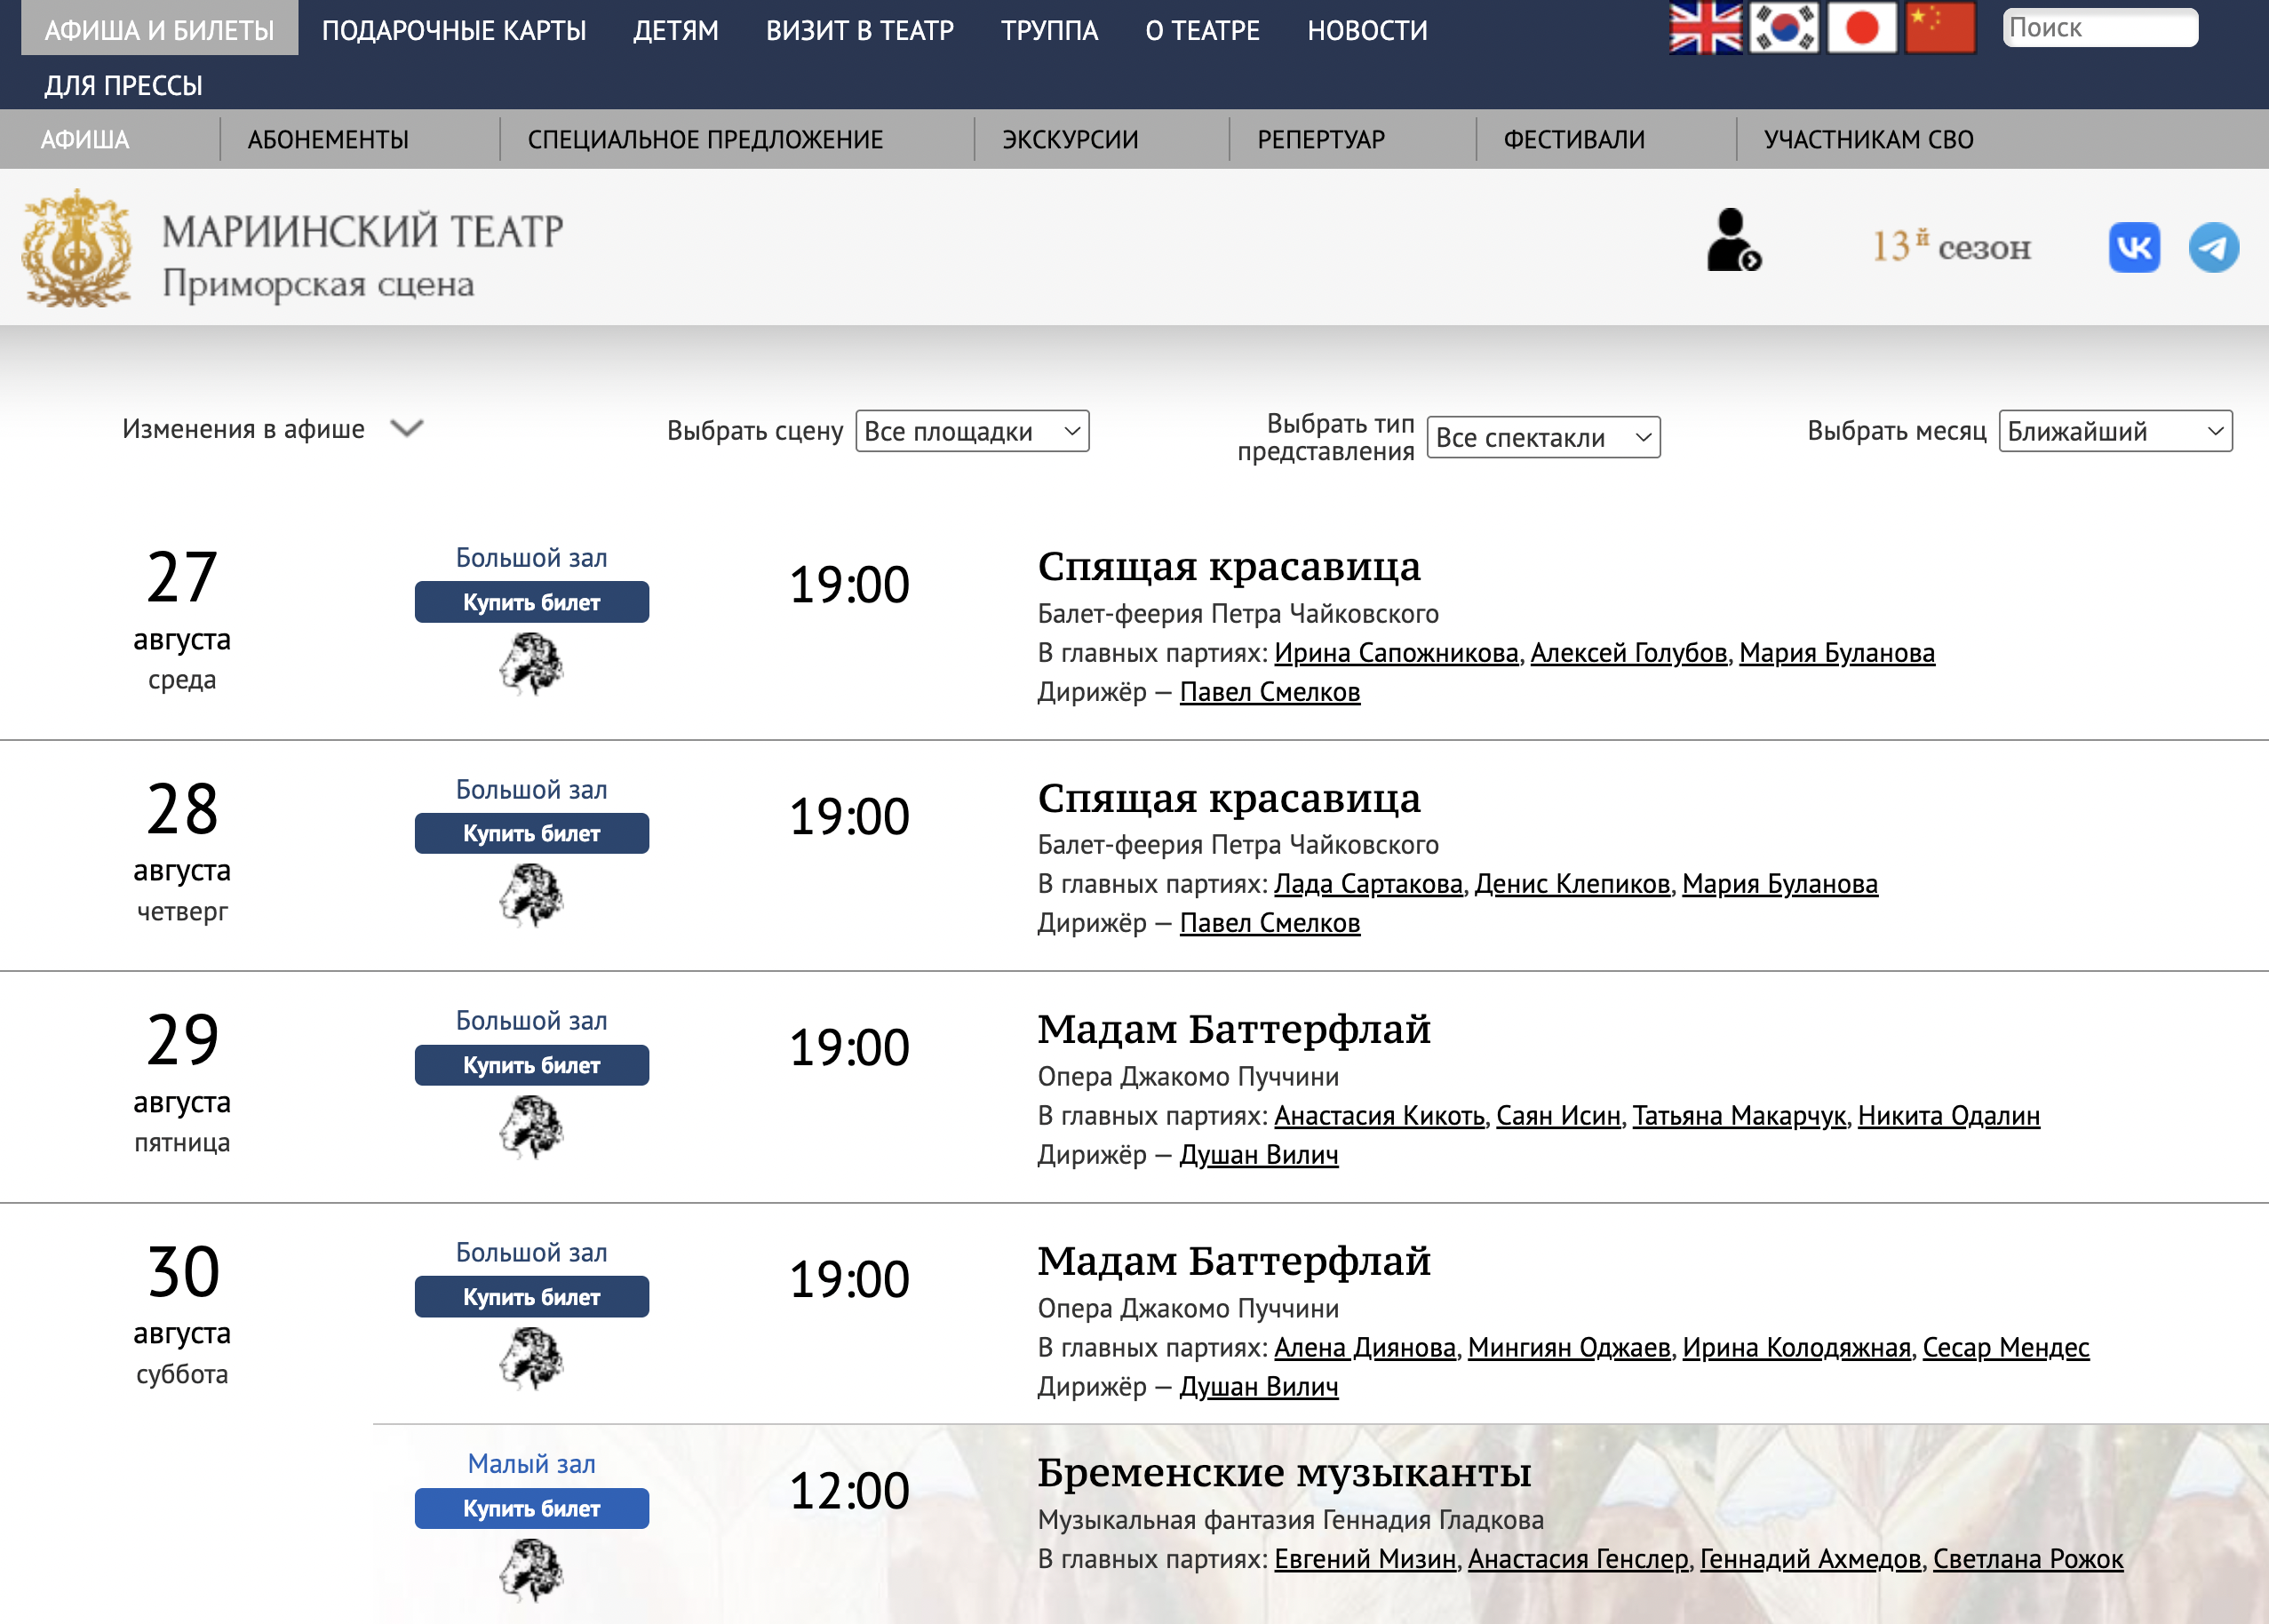Open the 13-й сезон season badge
The width and height of the screenshot is (2269, 1624).
(1951, 246)
